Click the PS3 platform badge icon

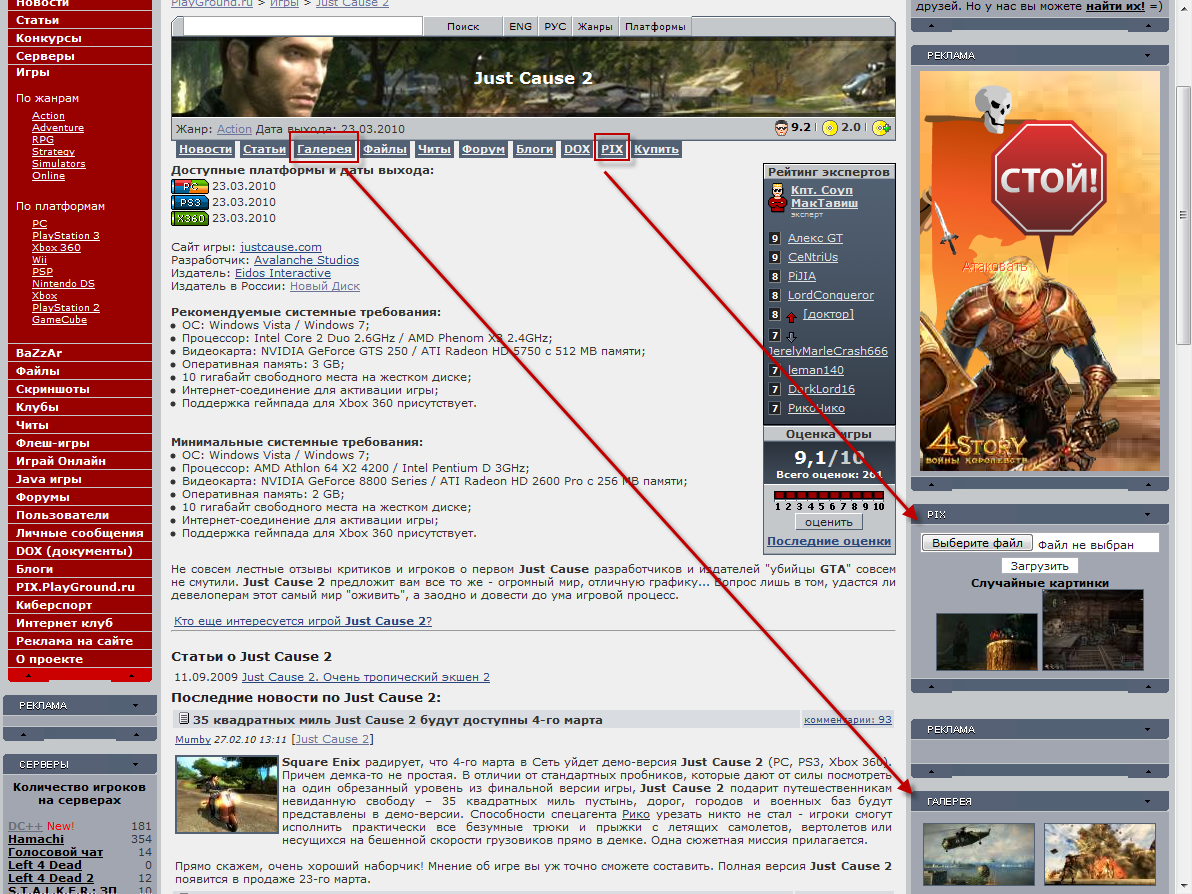click(x=190, y=202)
